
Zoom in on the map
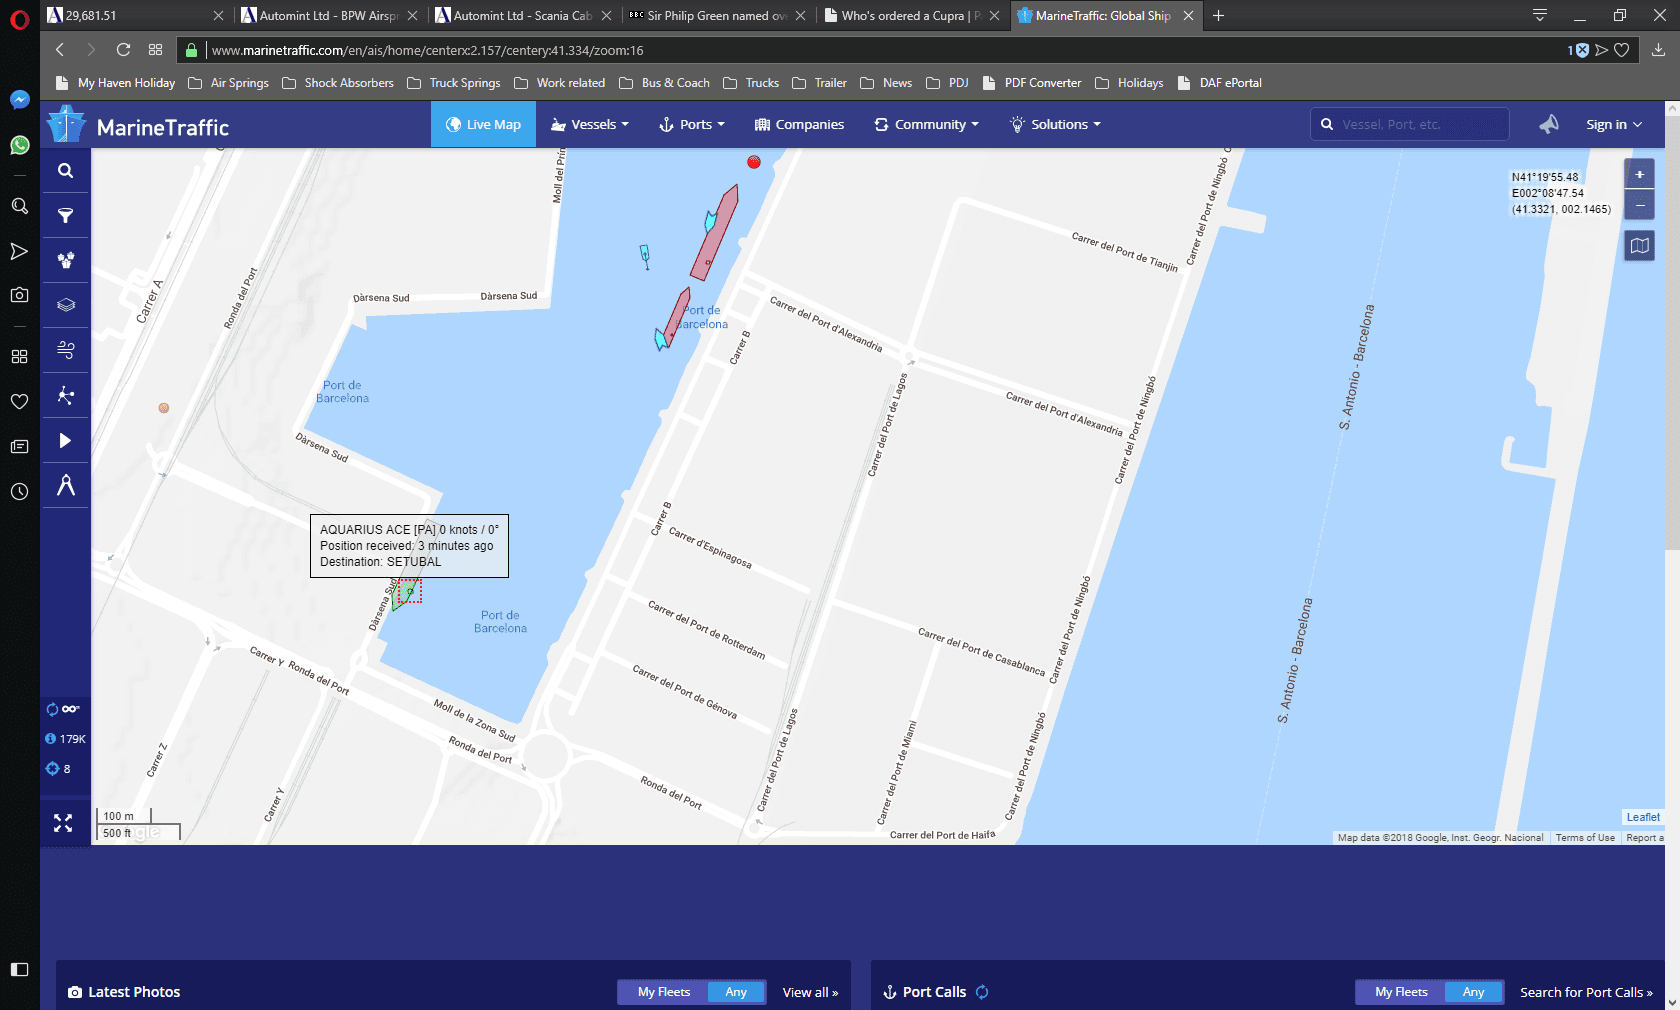(1639, 175)
